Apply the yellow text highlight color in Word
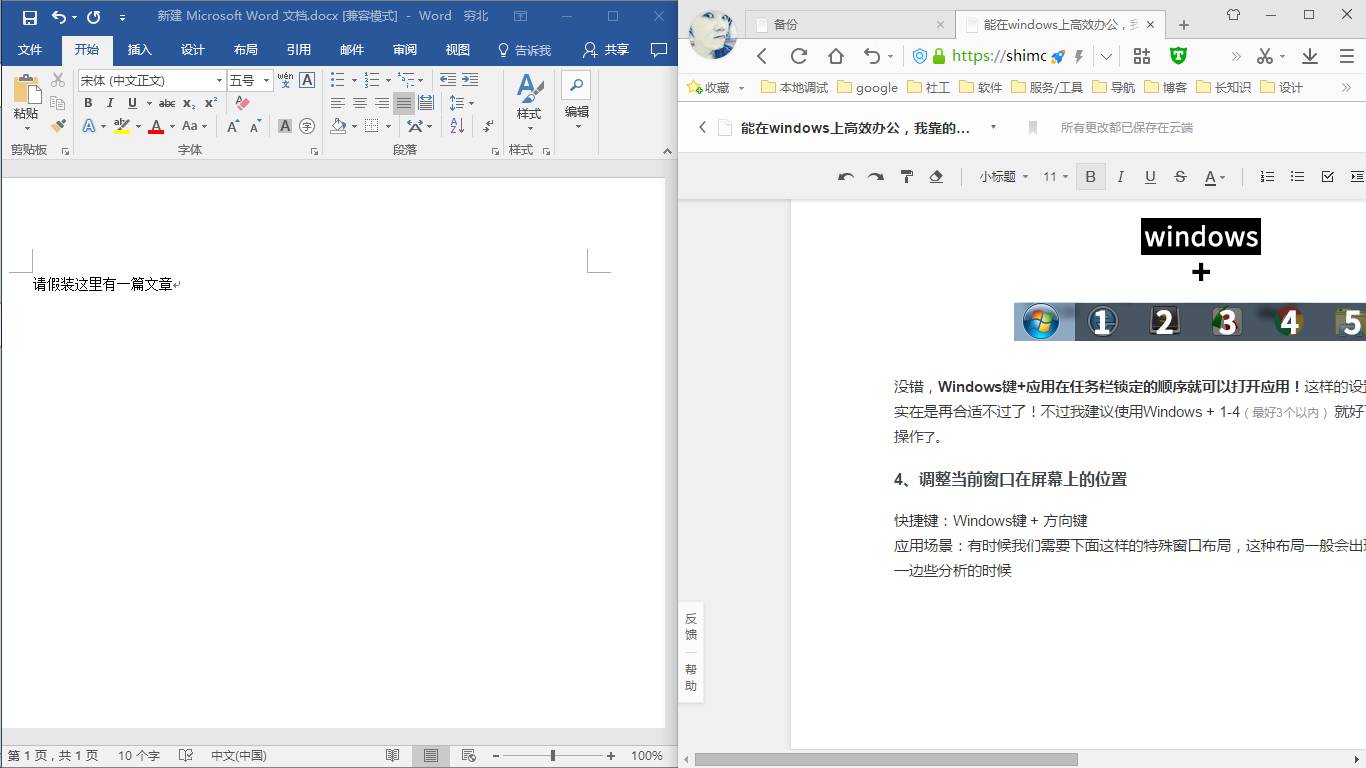Image resolution: width=1366 pixels, height=768 pixels. click(x=122, y=126)
